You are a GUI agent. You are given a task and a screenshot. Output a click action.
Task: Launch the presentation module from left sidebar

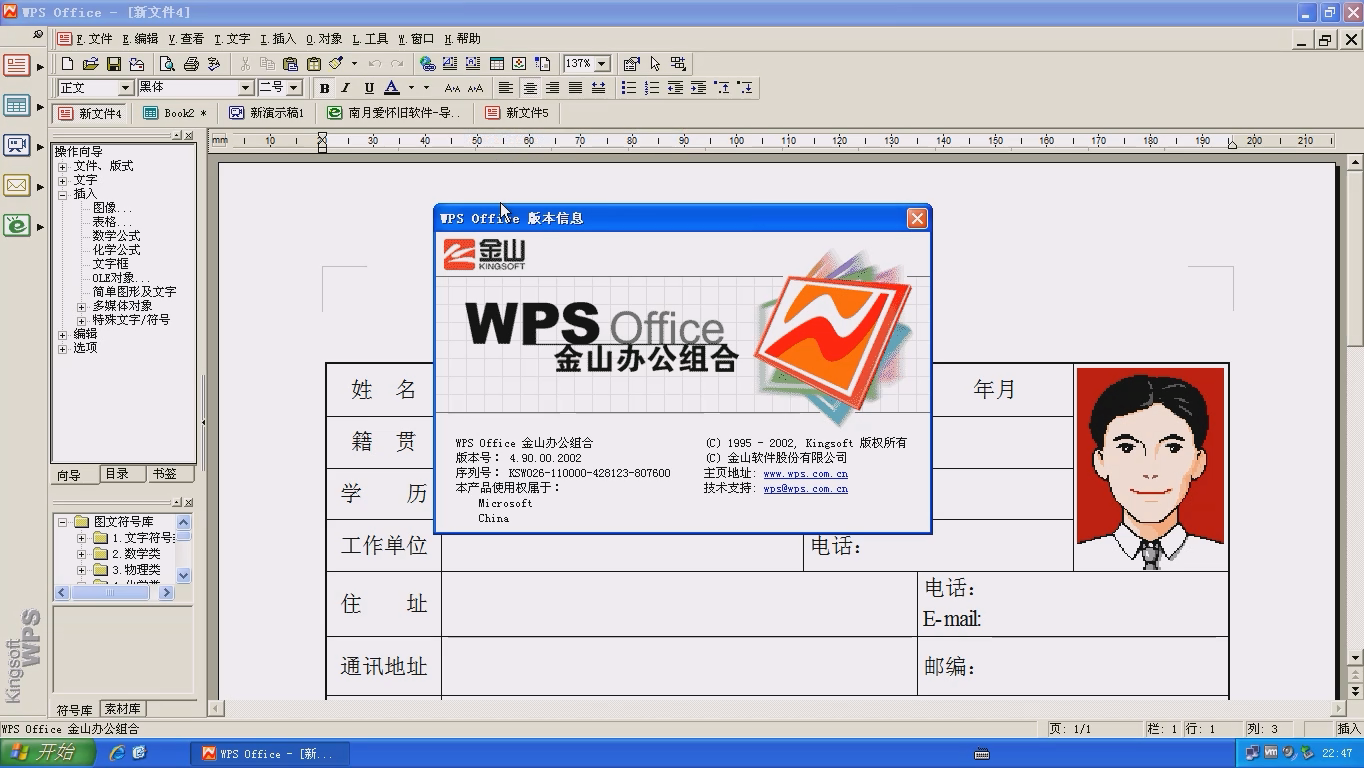point(17,146)
